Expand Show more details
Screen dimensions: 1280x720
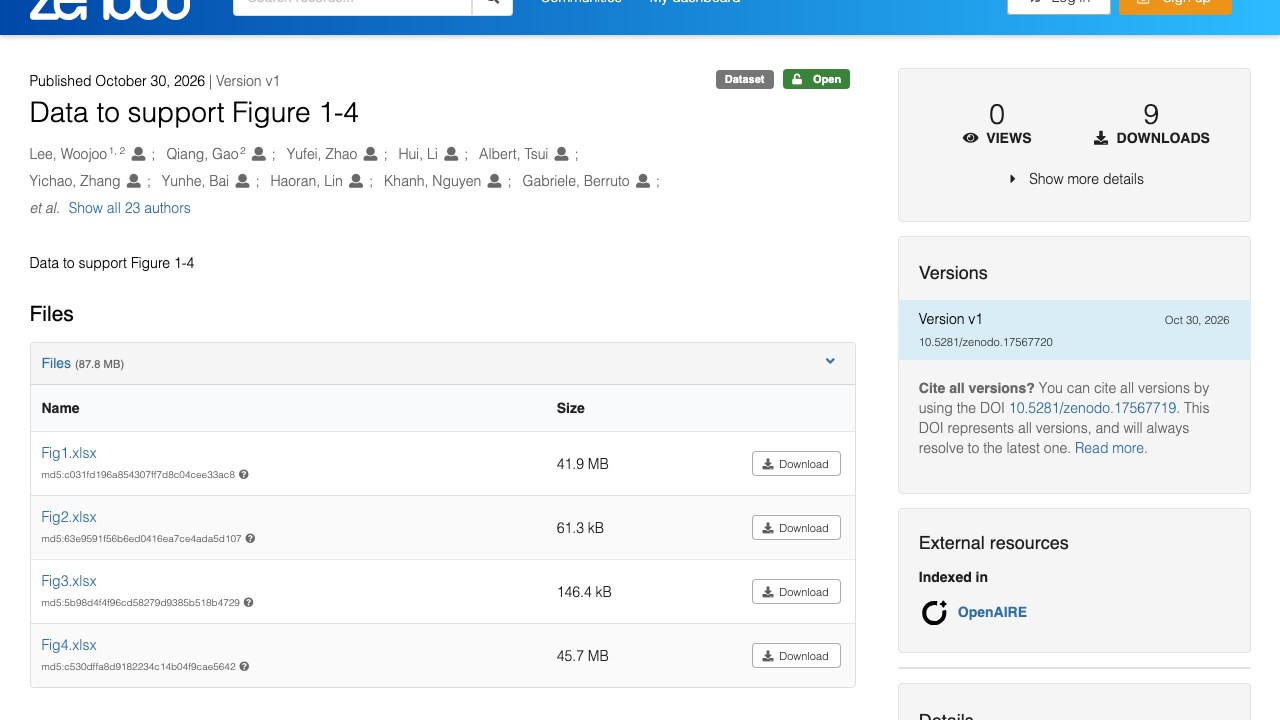click(x=1075, y=179)
